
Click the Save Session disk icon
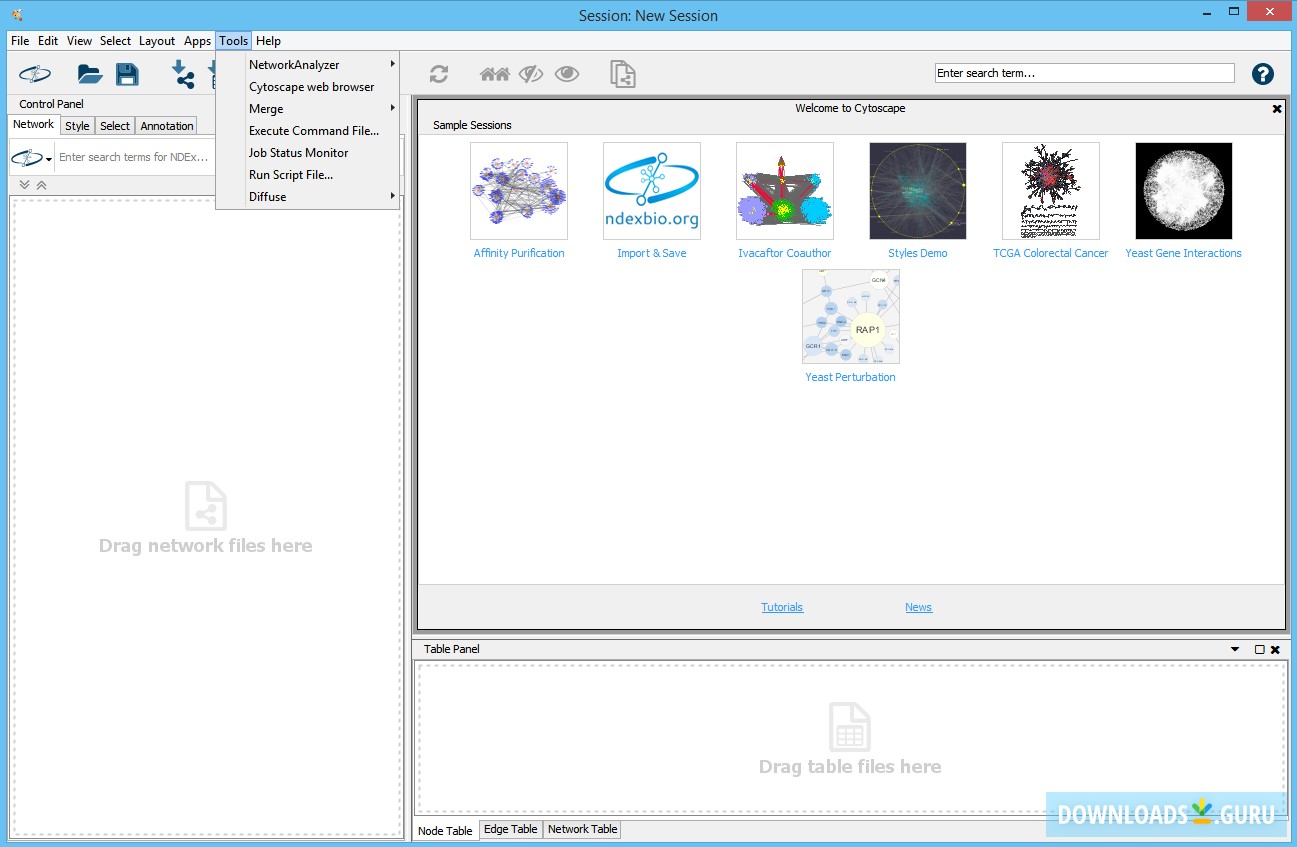point(128,73)
